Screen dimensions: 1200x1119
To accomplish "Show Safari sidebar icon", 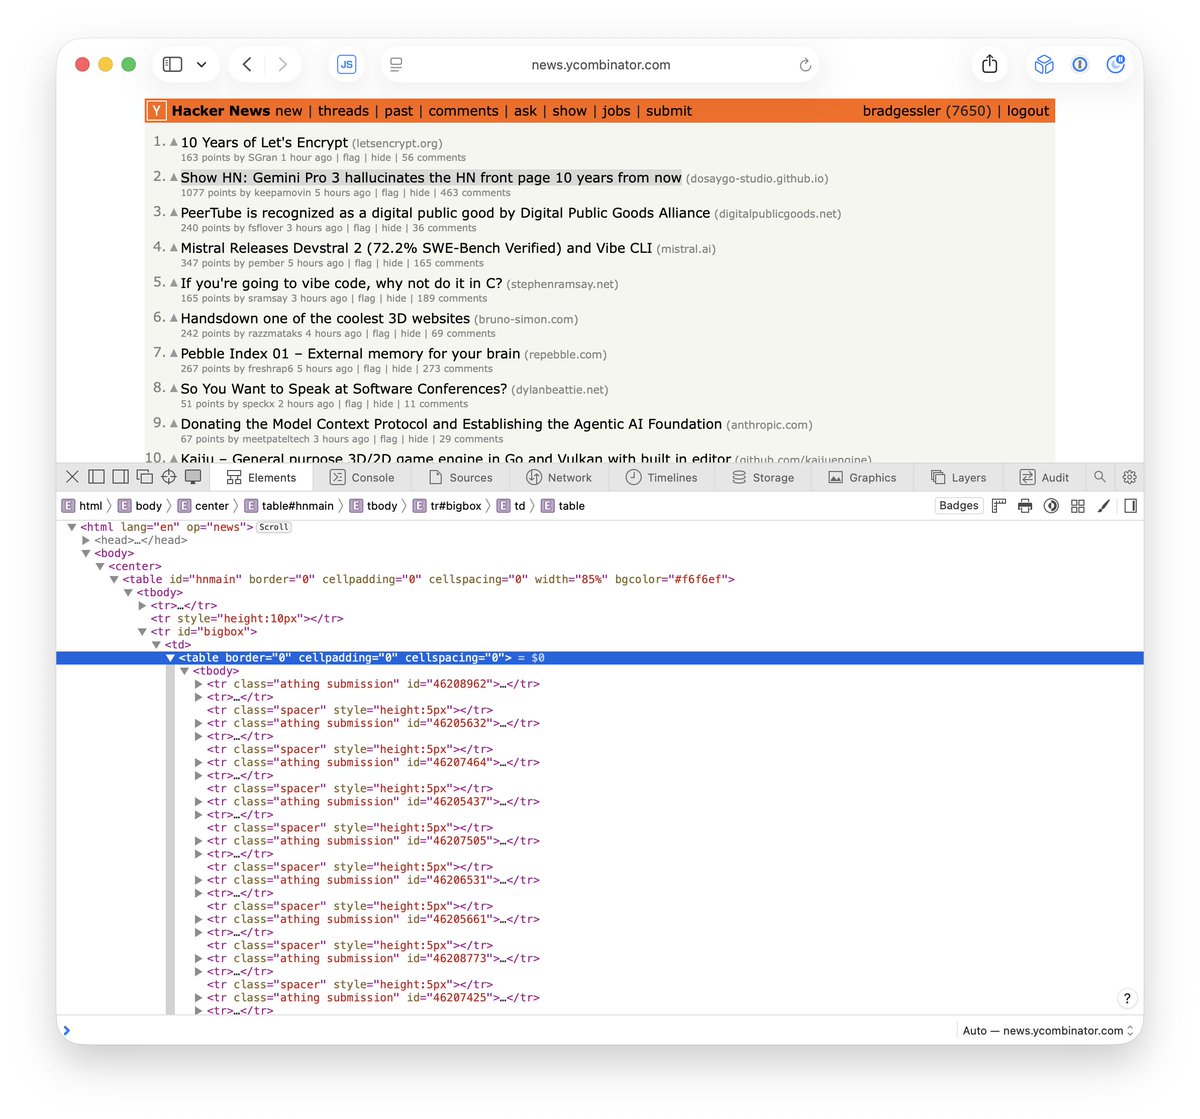I will pos(173,64).
